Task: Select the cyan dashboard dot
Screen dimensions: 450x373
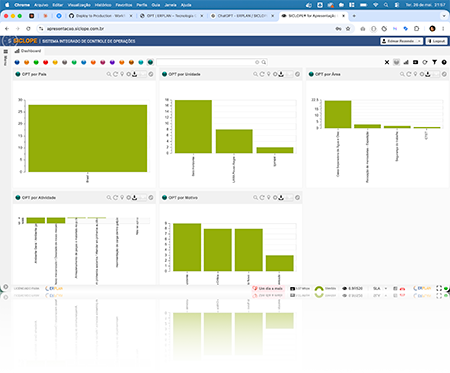Action: tap(141, 62)
